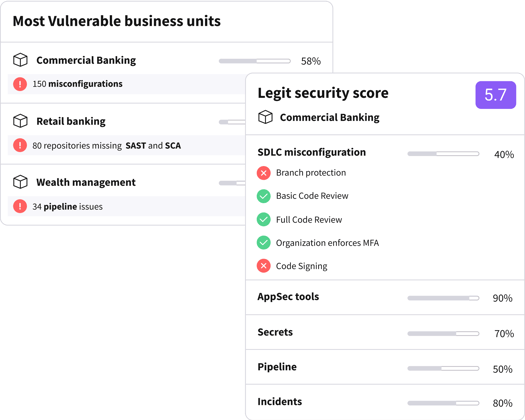Click the cube icon in the Legit security score card
This screenshot has width=525, height=420.
point(265,117)
